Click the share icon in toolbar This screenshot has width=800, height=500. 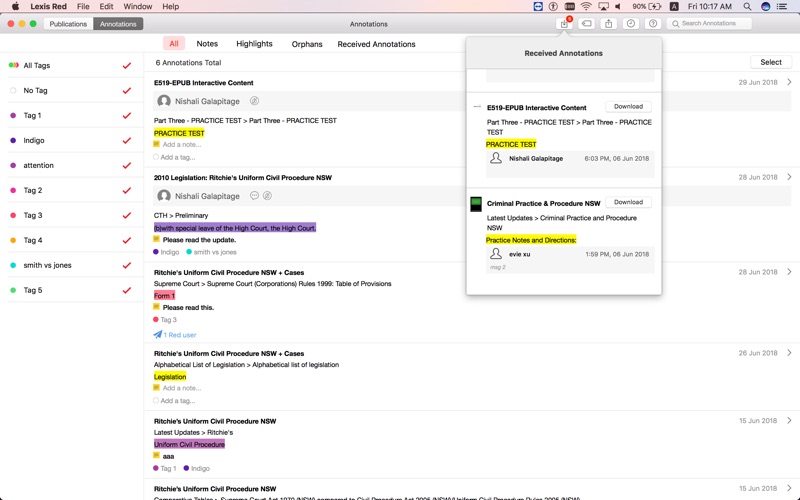click(609, 23)
